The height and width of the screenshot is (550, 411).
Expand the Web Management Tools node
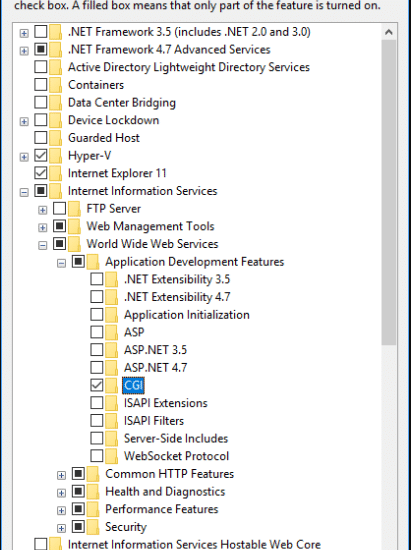pos(42,227)
